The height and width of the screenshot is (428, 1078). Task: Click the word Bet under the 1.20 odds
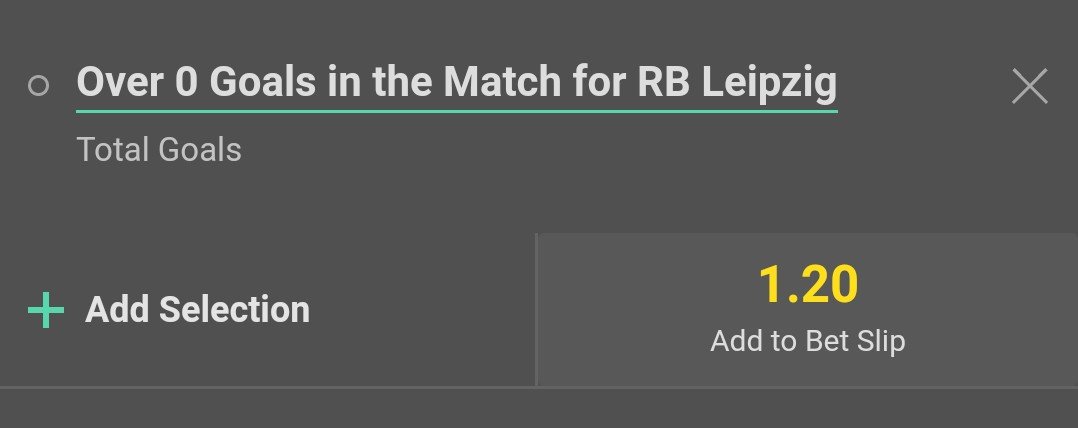coord(827,341)
